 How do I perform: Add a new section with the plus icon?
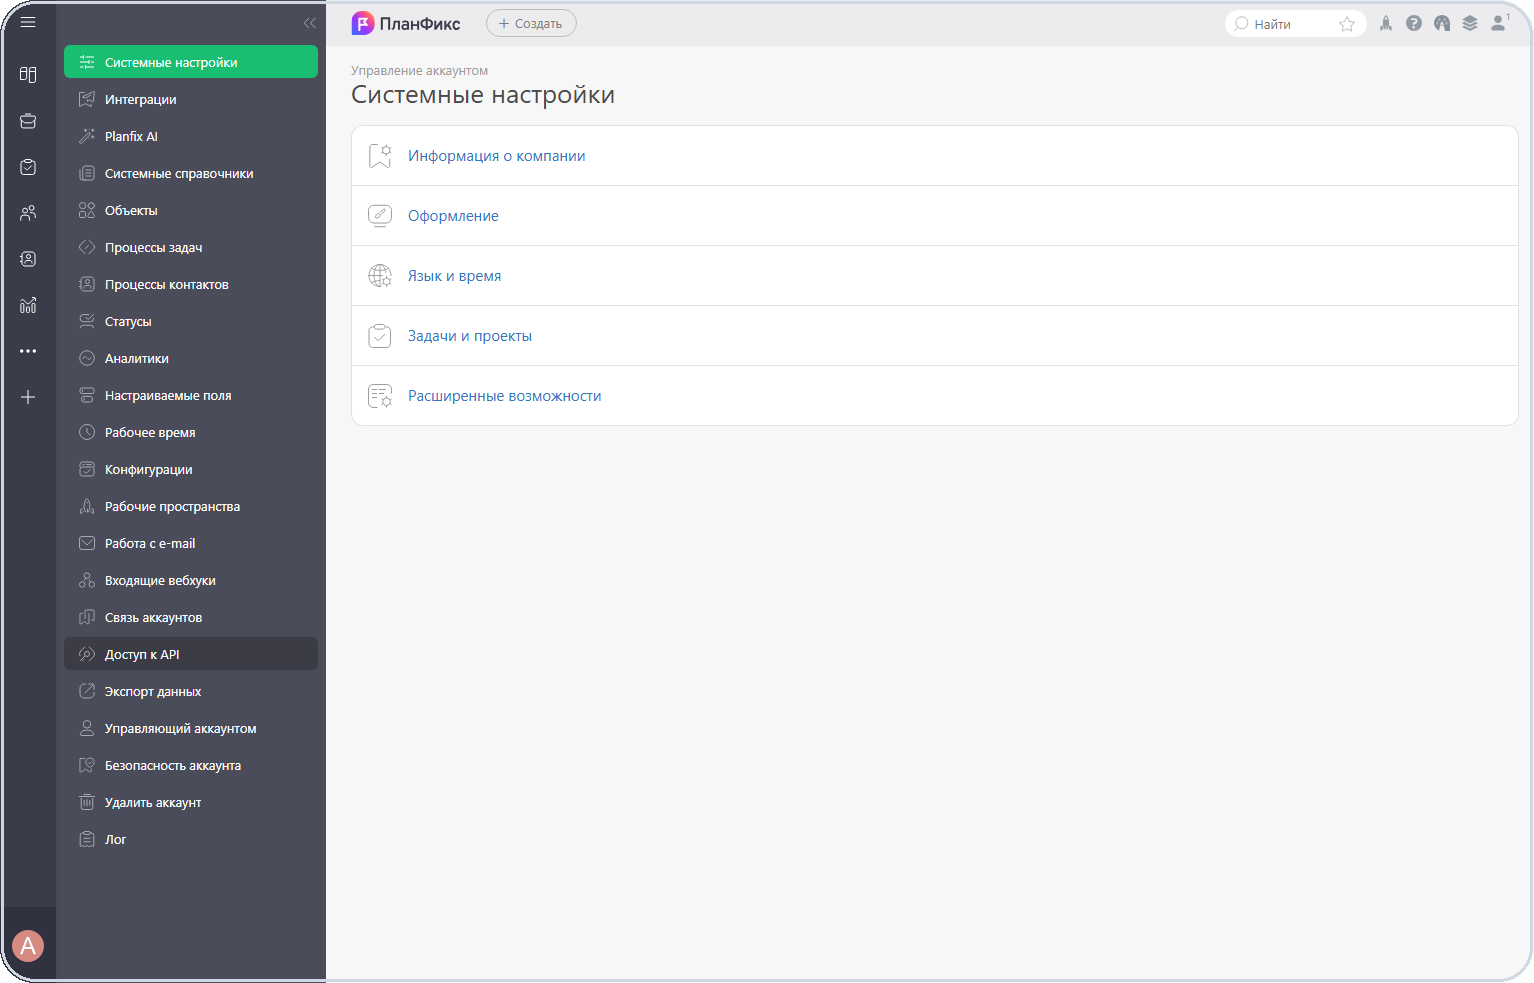click(28, 397)
